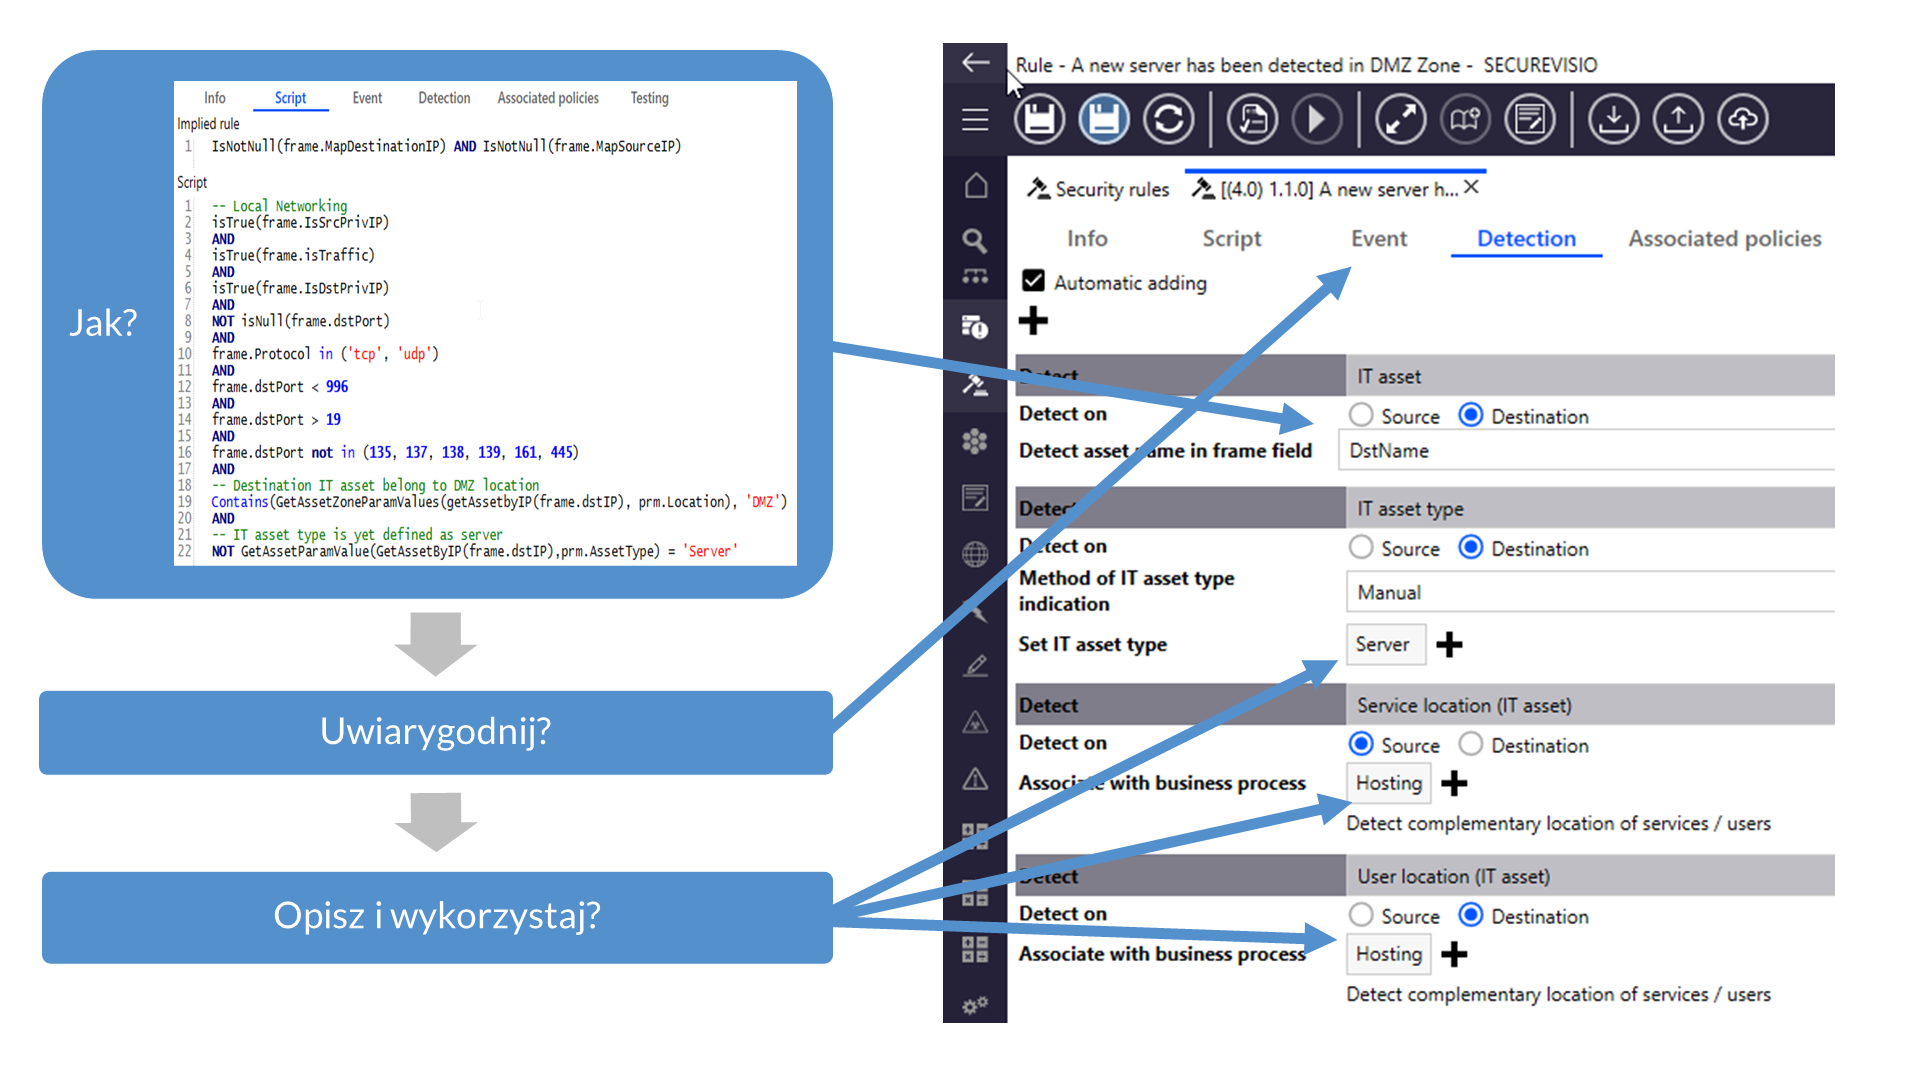This screenshot has height=1070, width=1907.
Task: Open the Manual method of indication dropdown
Action: [1590, 592]
